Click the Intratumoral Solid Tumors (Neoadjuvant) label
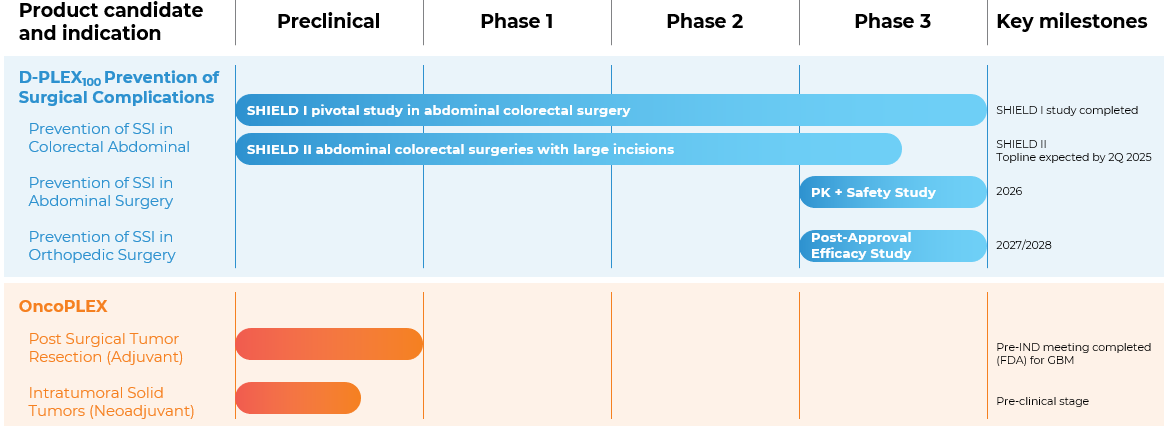This screenshot has height=431, width=1168. [x=112, y=401]
